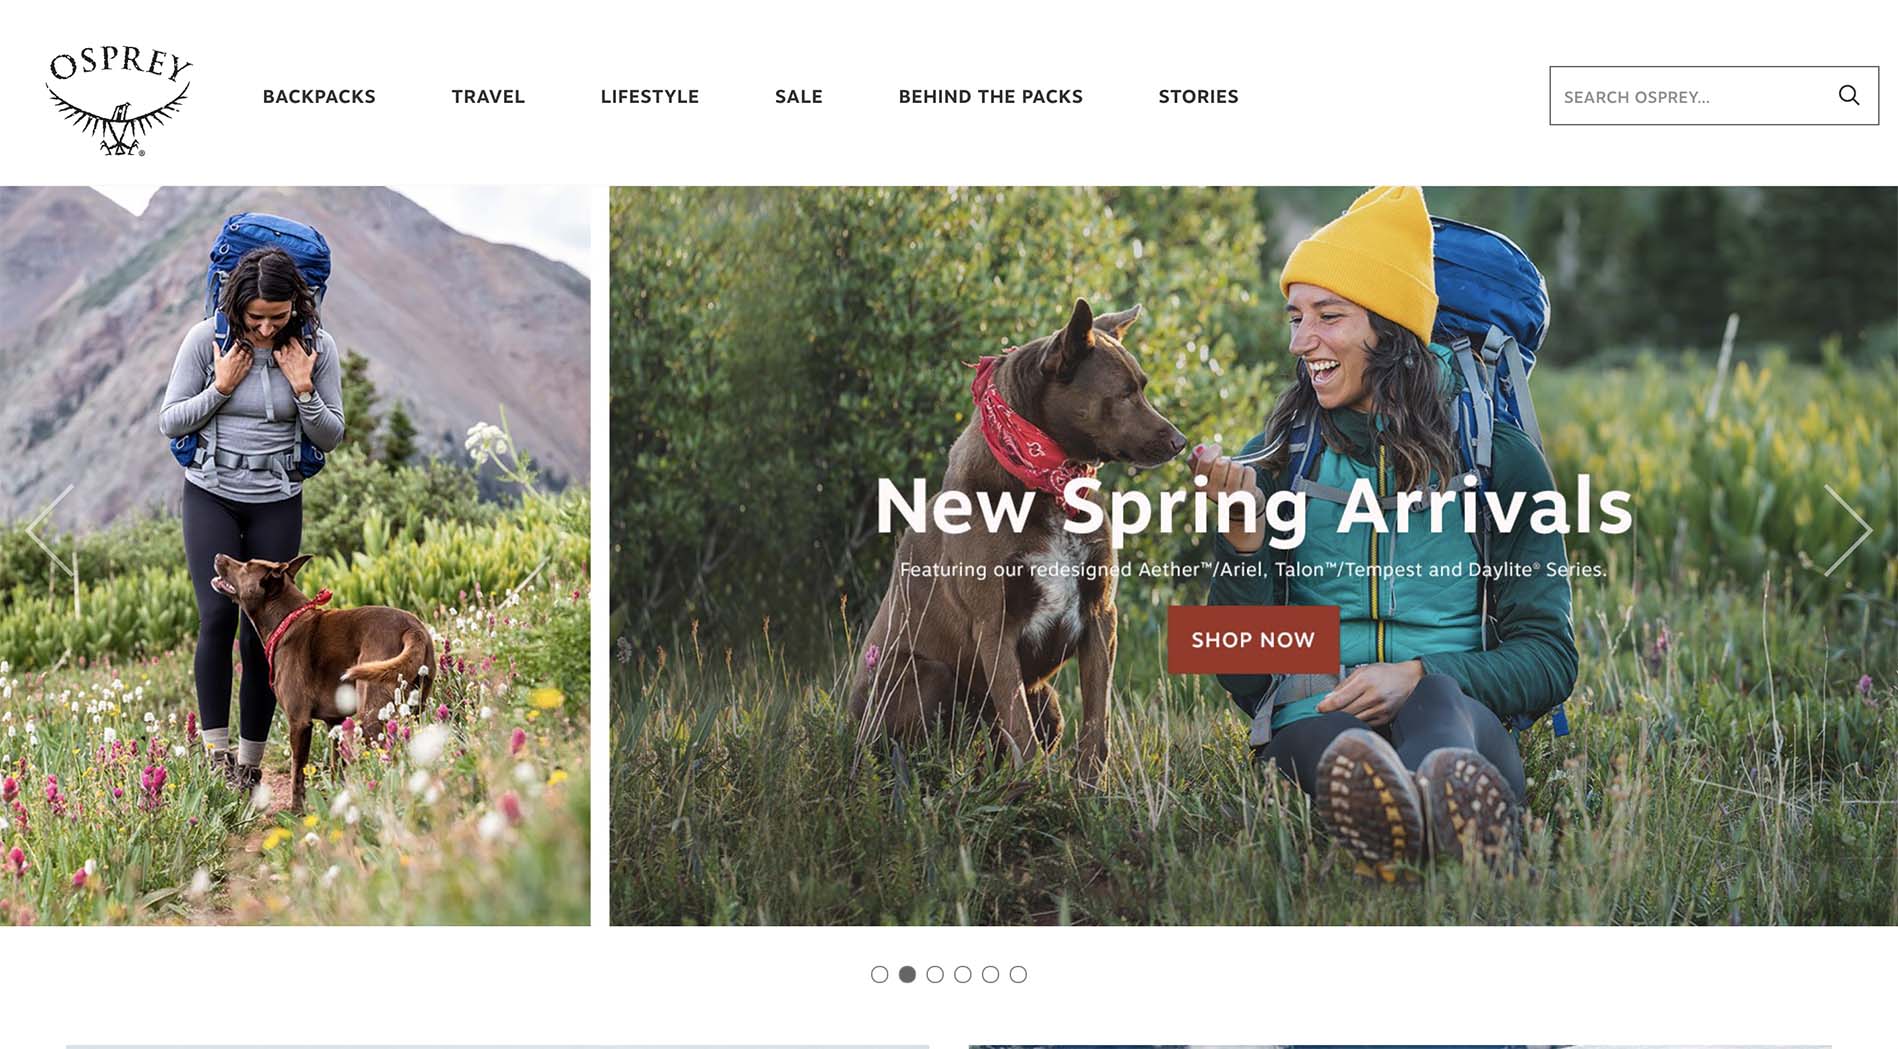The width and height of the screenshot is (1898, 1049).
Task: Click the search magnifying glass icon
Action: pos(1849,95)
